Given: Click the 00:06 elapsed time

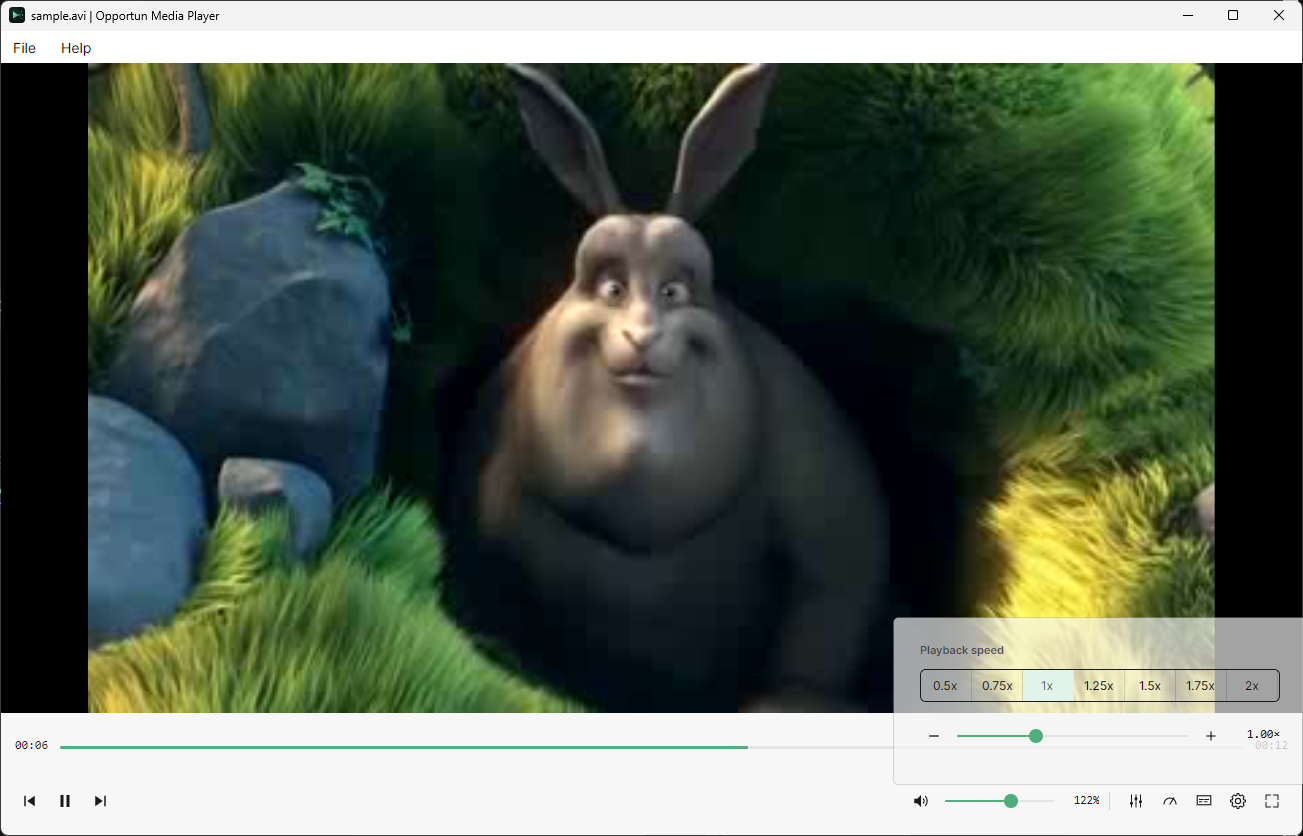Looking at the screenshot, I should pyautogui.click(x=31, y=746).
